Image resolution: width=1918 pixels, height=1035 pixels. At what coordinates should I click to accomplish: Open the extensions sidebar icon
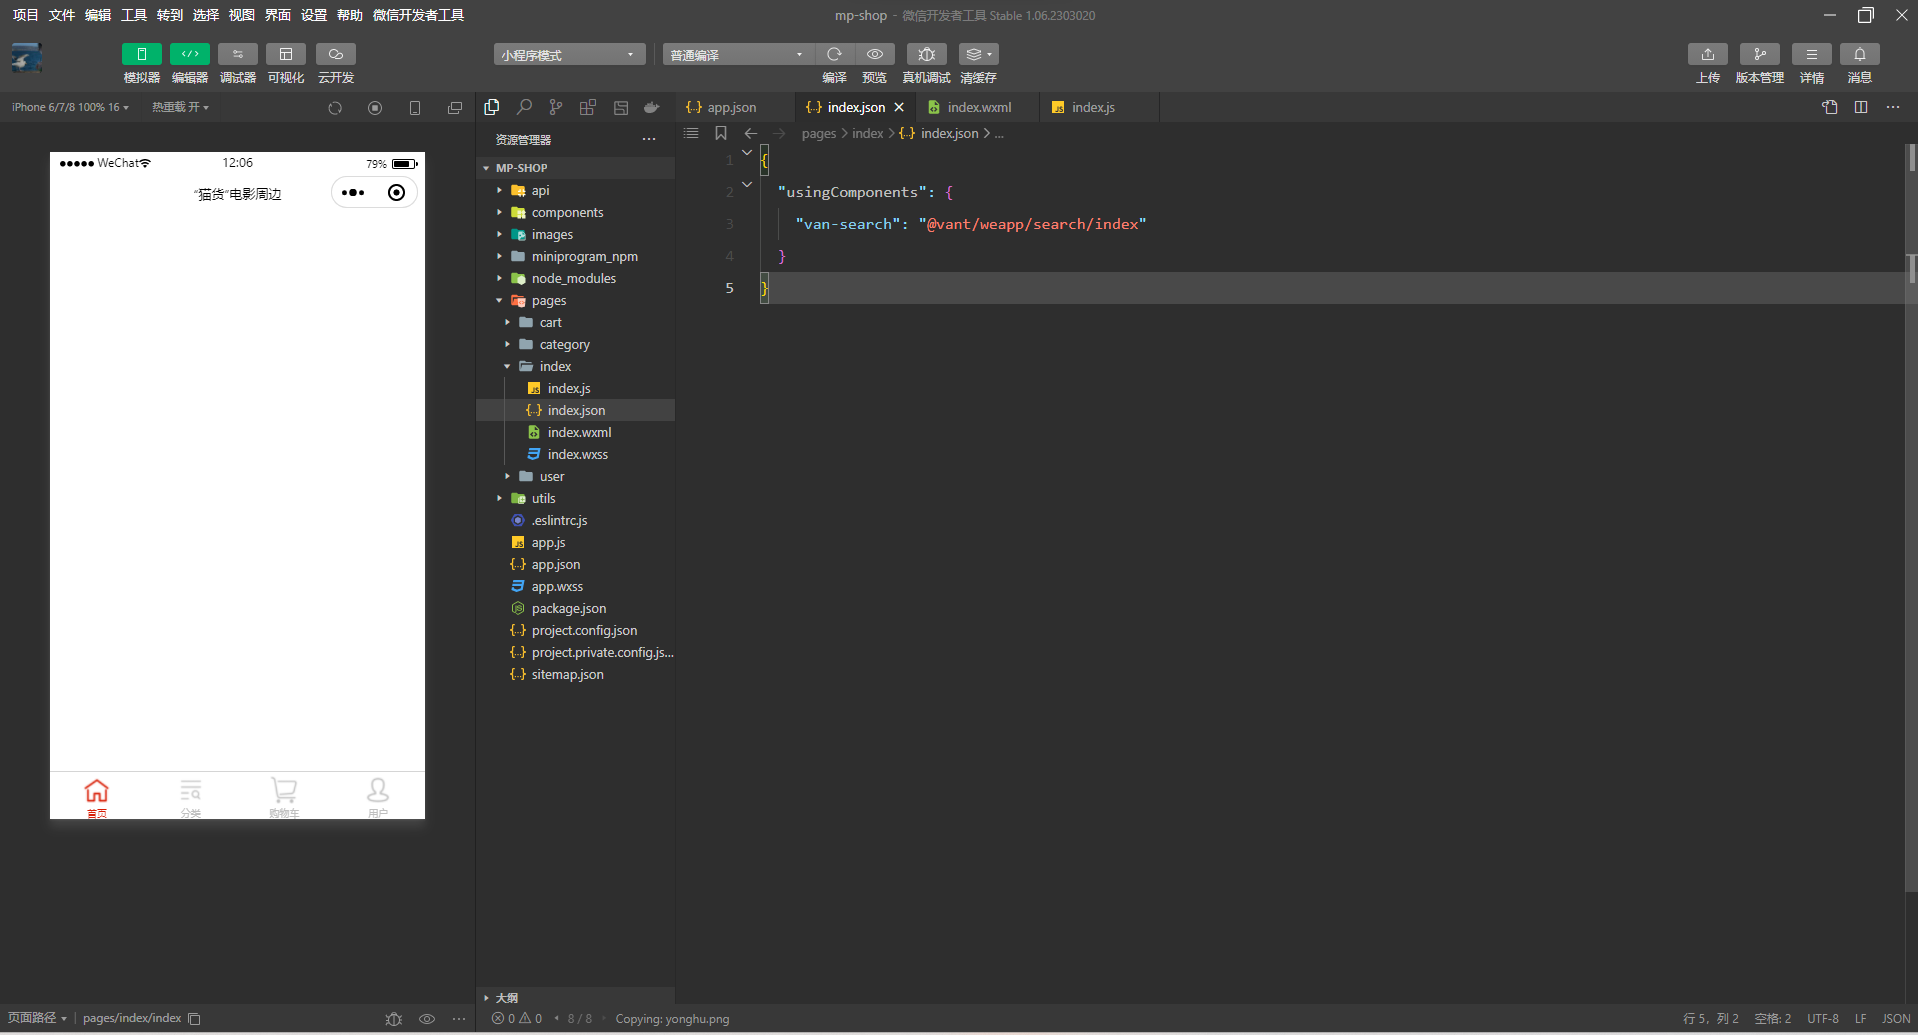click(x=588, y=107)
